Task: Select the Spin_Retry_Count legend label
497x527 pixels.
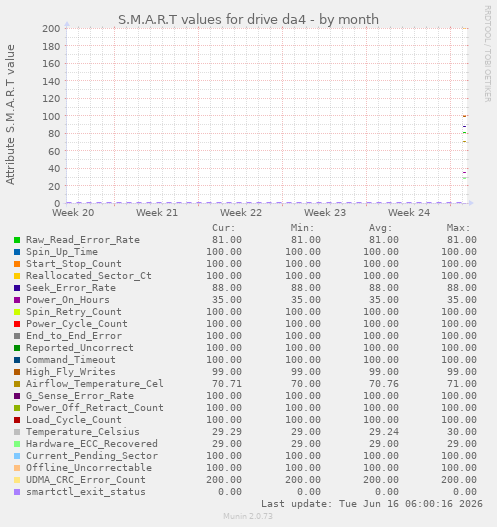Action: [x=74, y=312]
